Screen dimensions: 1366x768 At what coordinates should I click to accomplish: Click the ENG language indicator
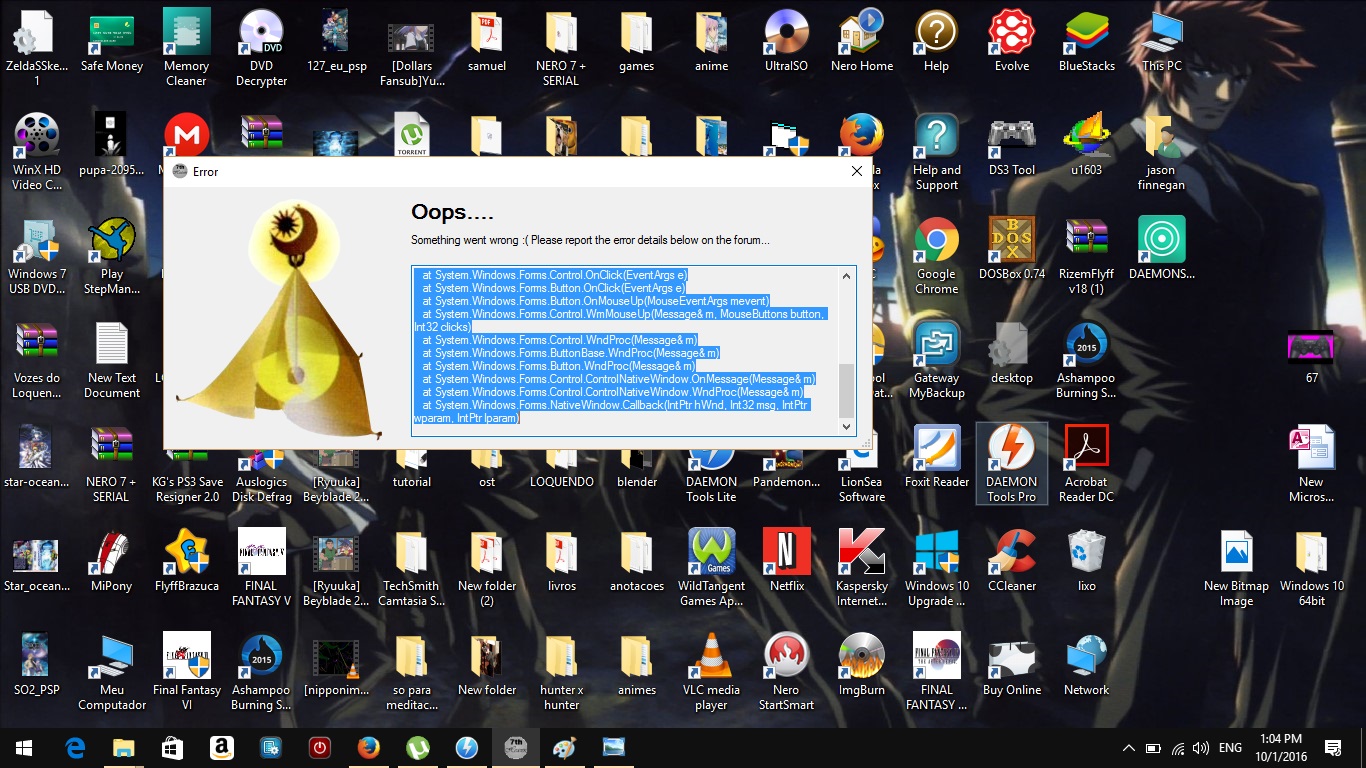[x=1230, y=747]
